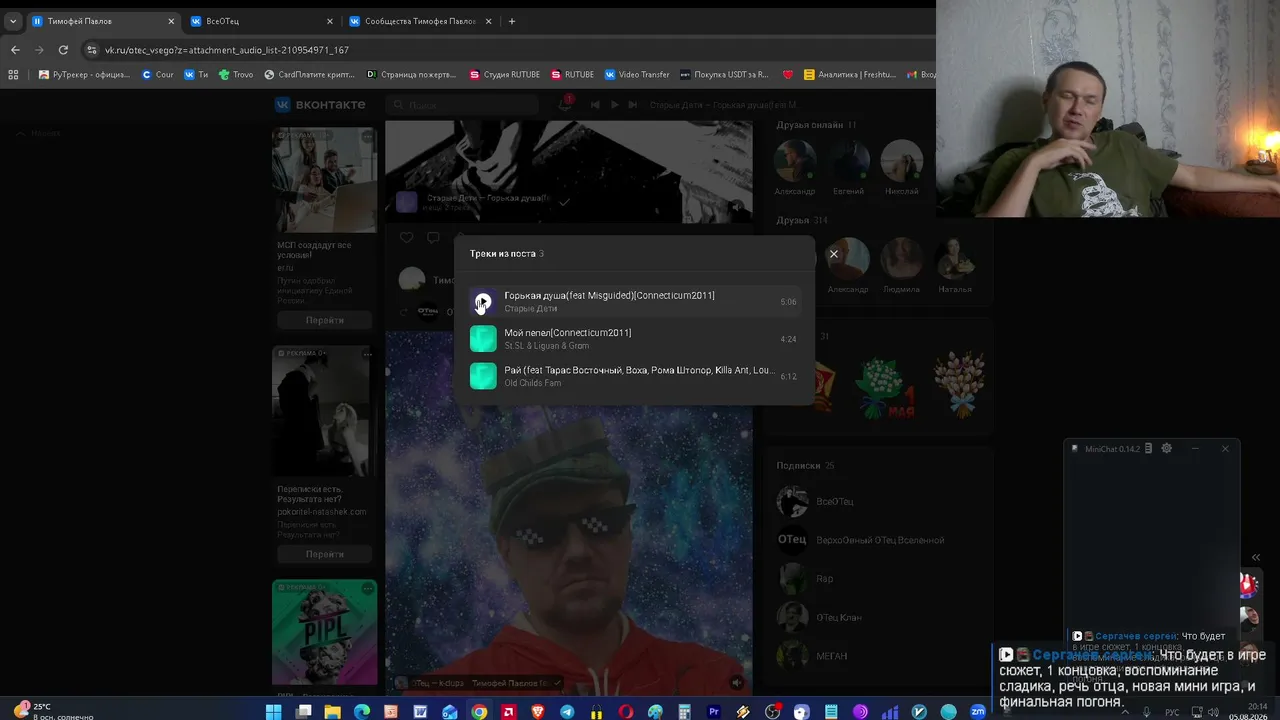Open the Video Transfer bookmark
1280x720 pixels.
637,74
